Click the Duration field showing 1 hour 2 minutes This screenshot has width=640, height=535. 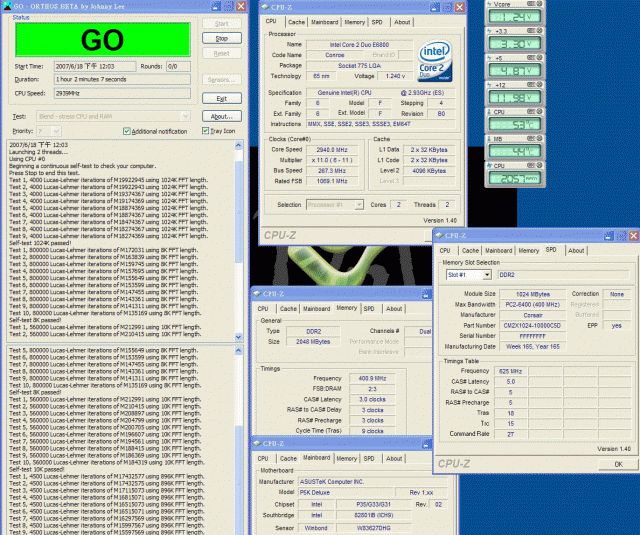pos(122,80)
